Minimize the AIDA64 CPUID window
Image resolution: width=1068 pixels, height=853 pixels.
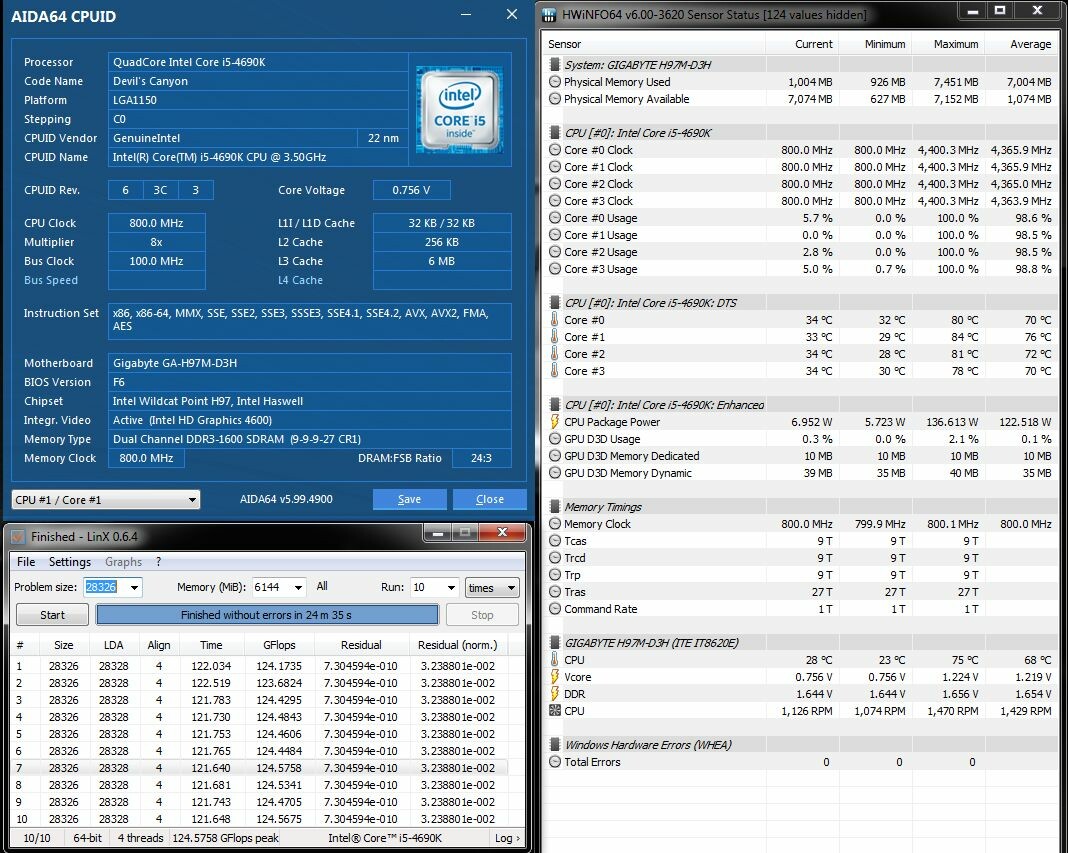point(466,14)
